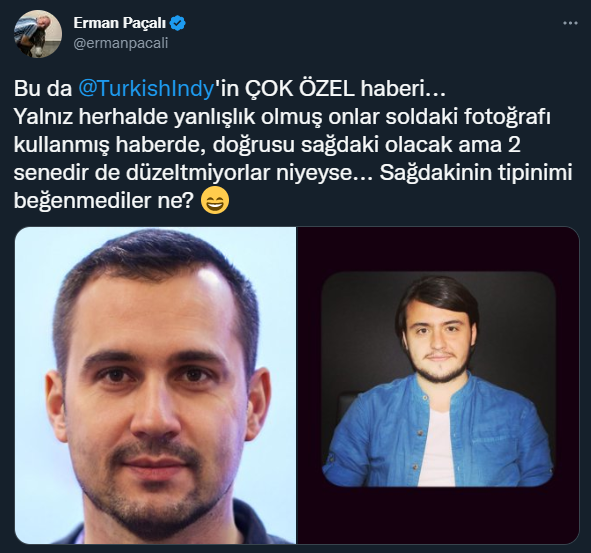The height and width of the screenshot is (553, 591).
Task: Click the grinning emoji in the tweet
Action: [x=215, y=201]
